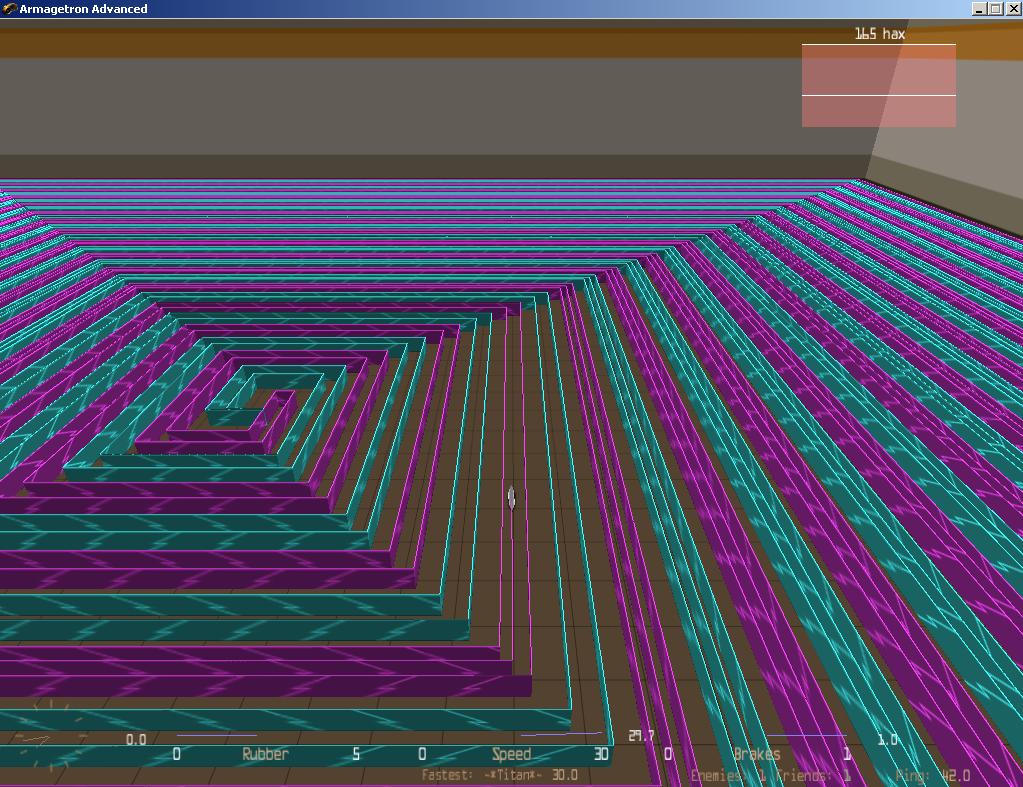The width and height of the screenshot is (1023, 787).
Task: Click the Ping 42.0 indicator
Action: coord(932,776)
